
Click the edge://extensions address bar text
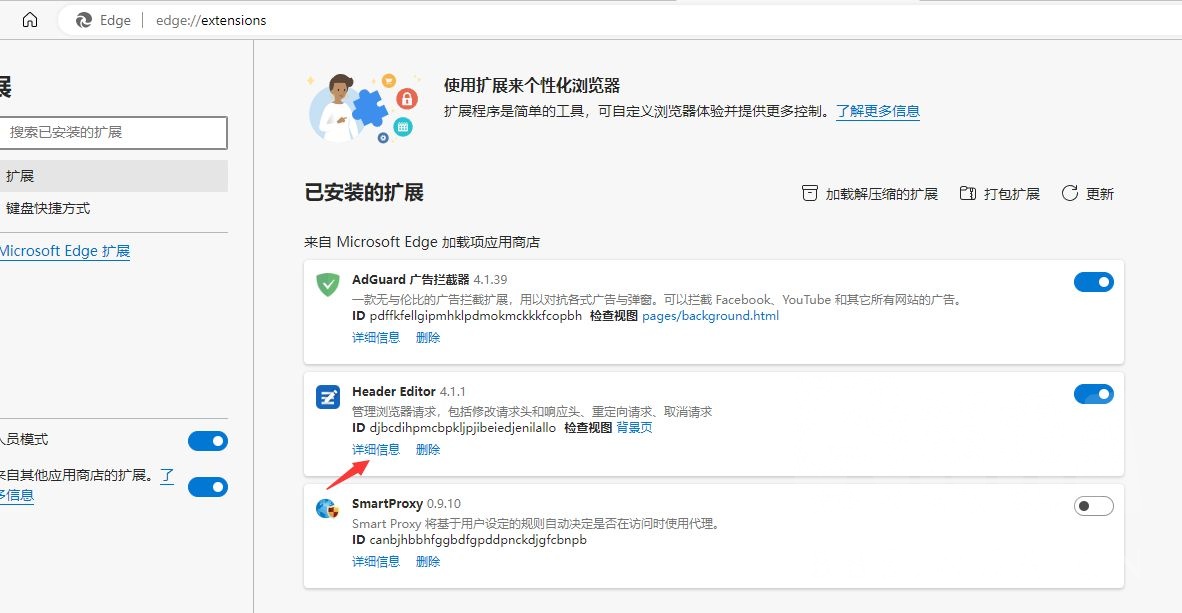(x=211, y=20)
